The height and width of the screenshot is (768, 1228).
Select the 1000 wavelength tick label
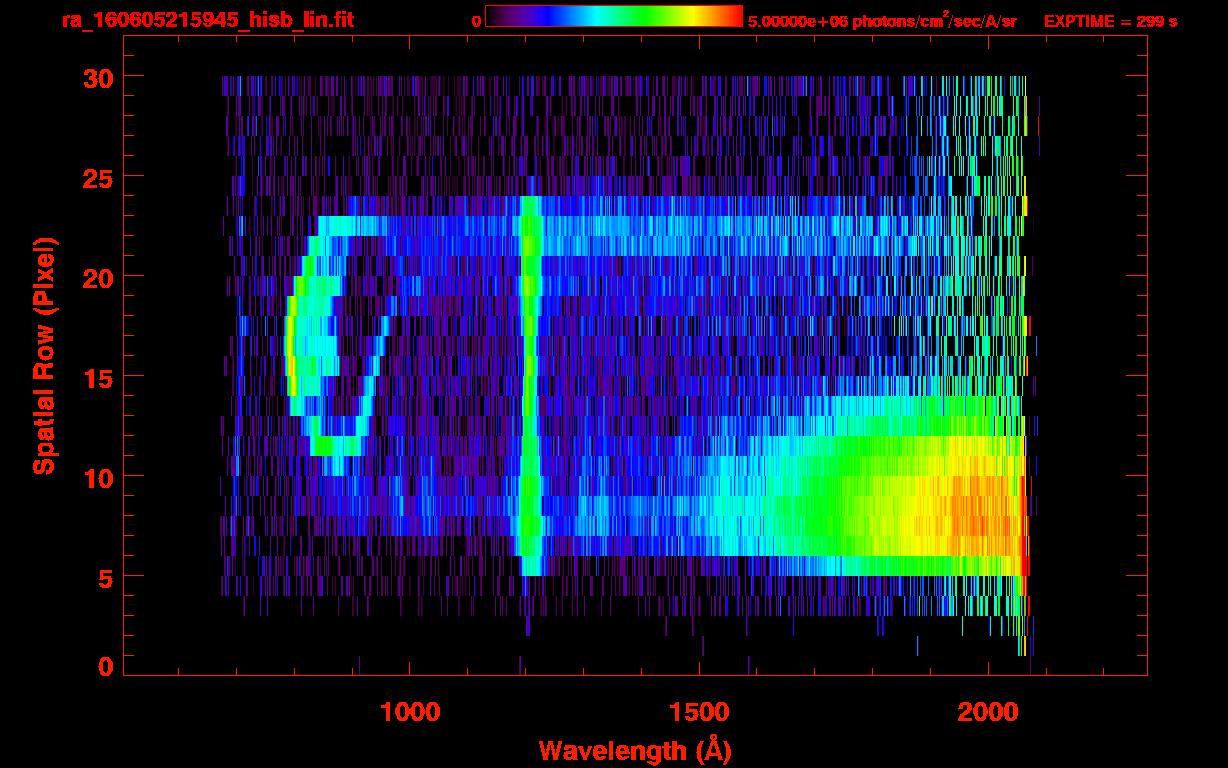(410, 712)
